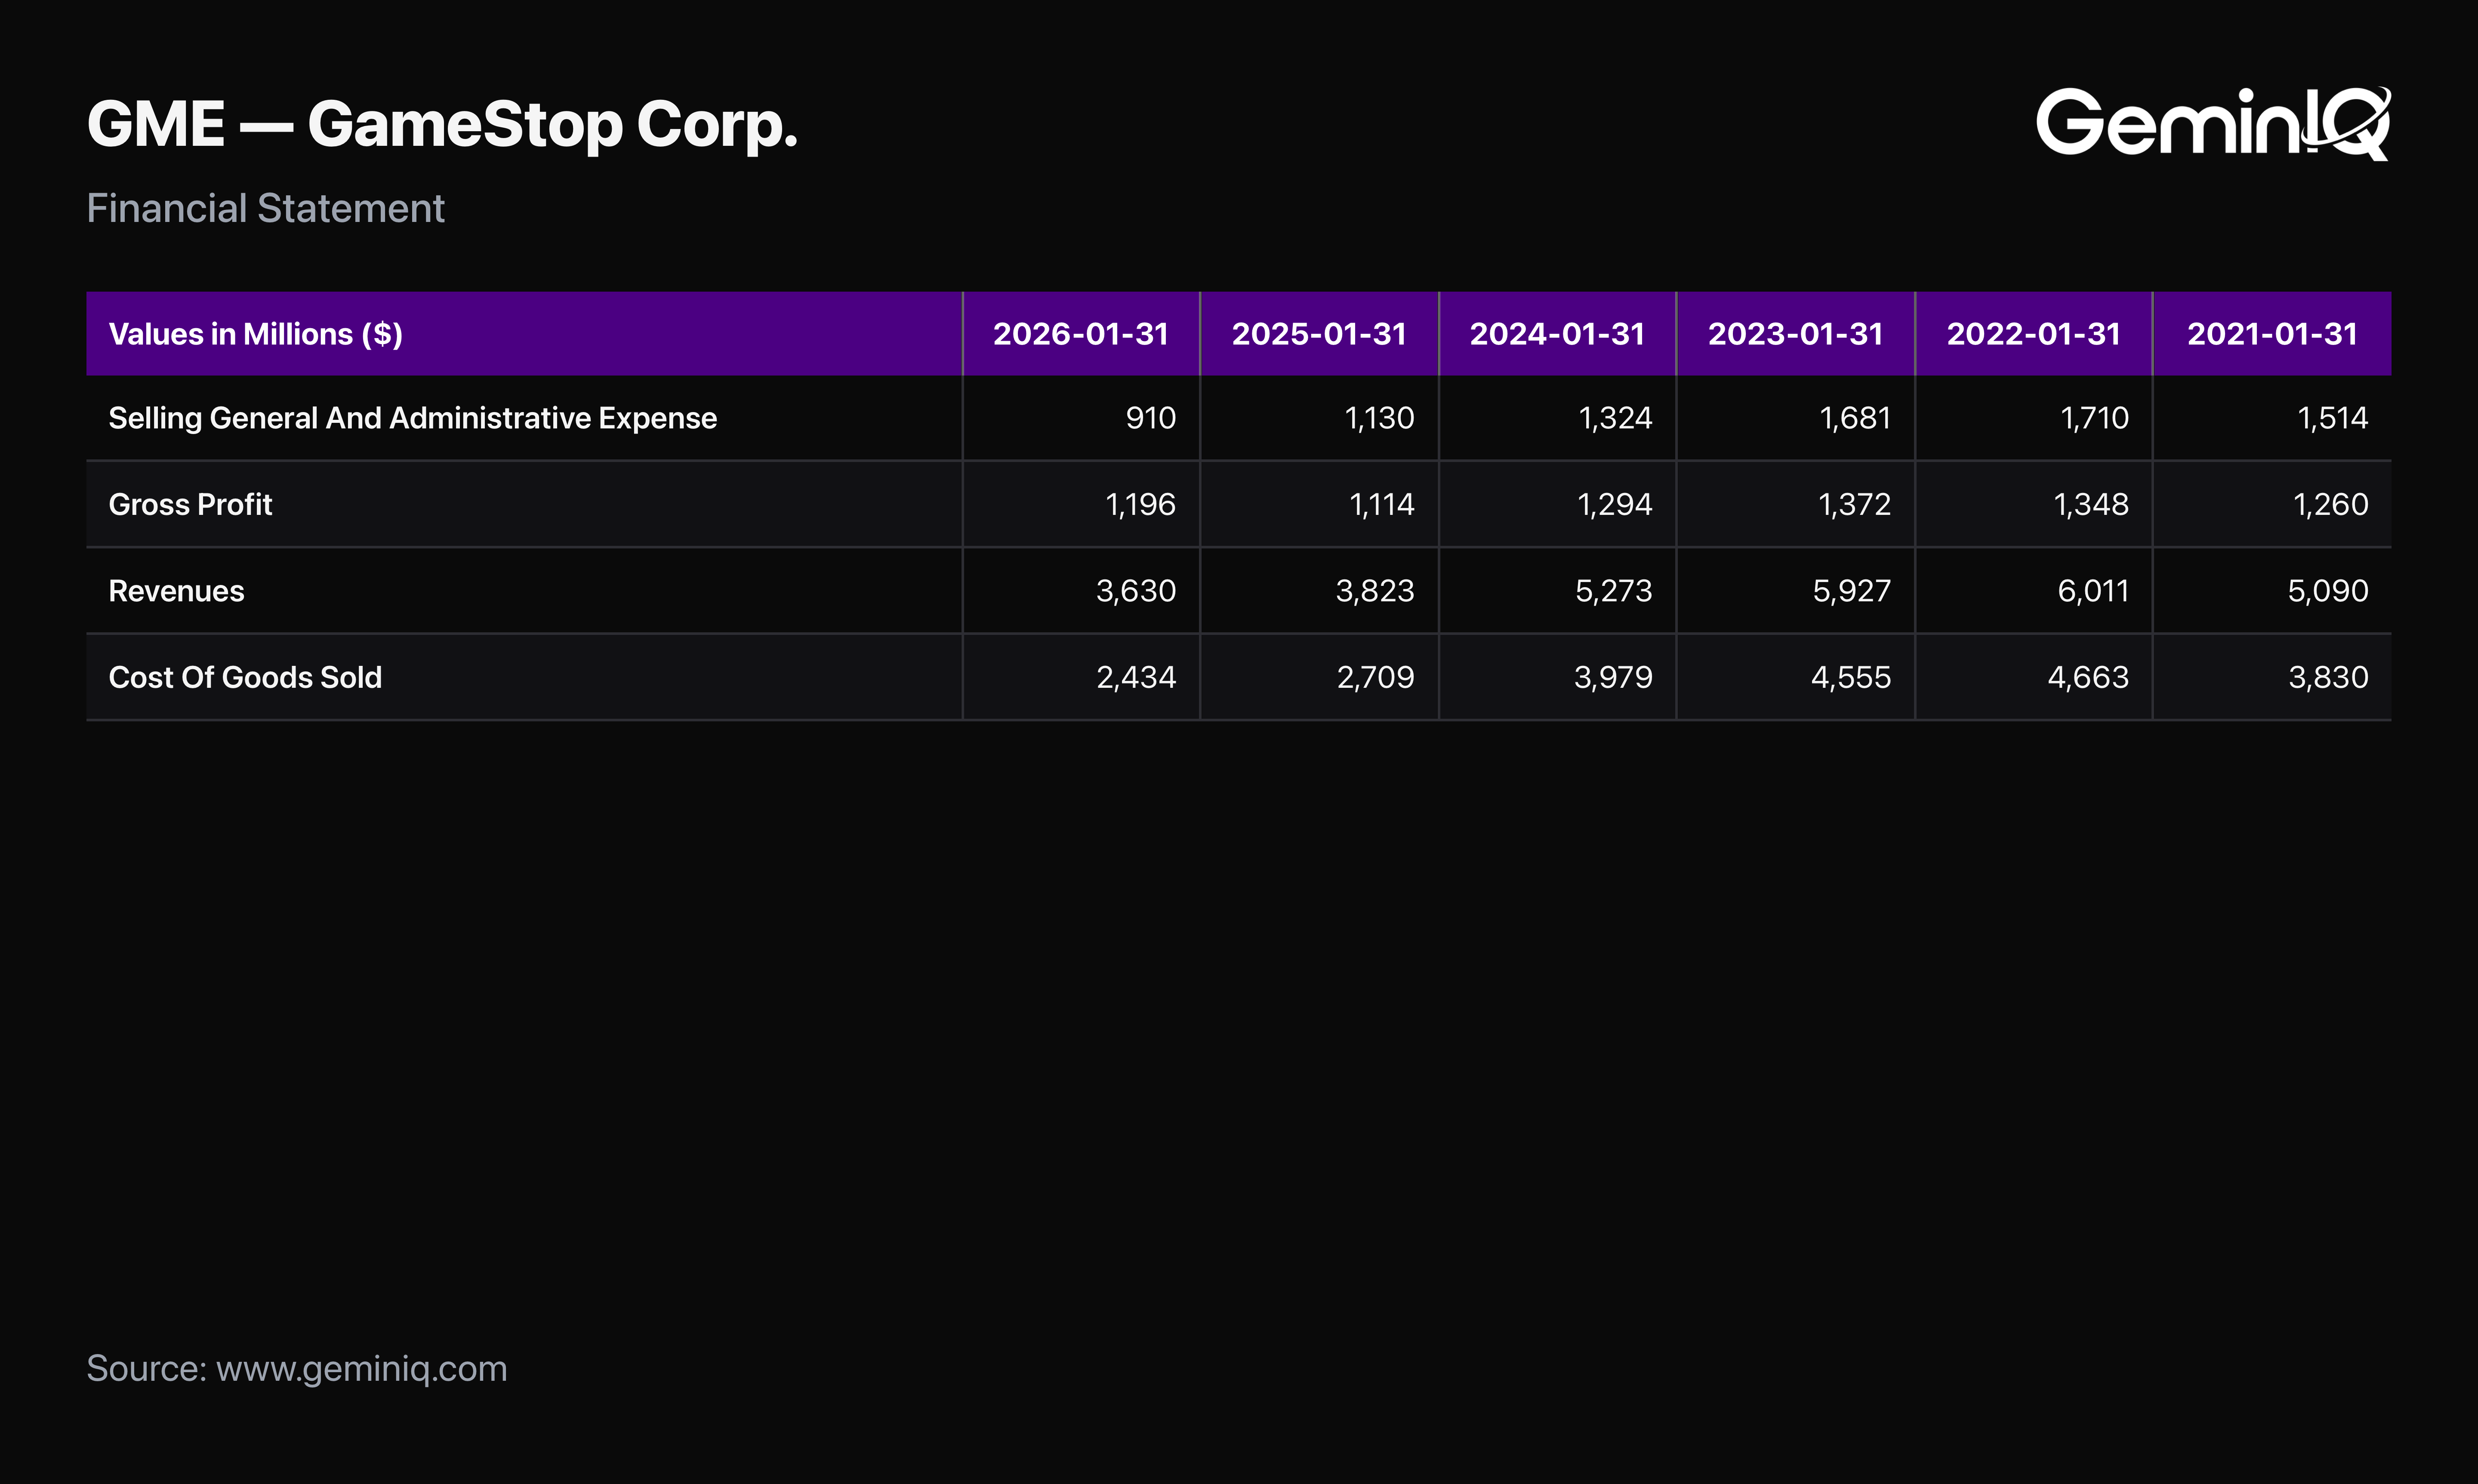The height and width of the screenshot is (1484, 2478).
Task: Click Cost Of Goods Sold value 4,663
Action: [x=2088, y=677]
